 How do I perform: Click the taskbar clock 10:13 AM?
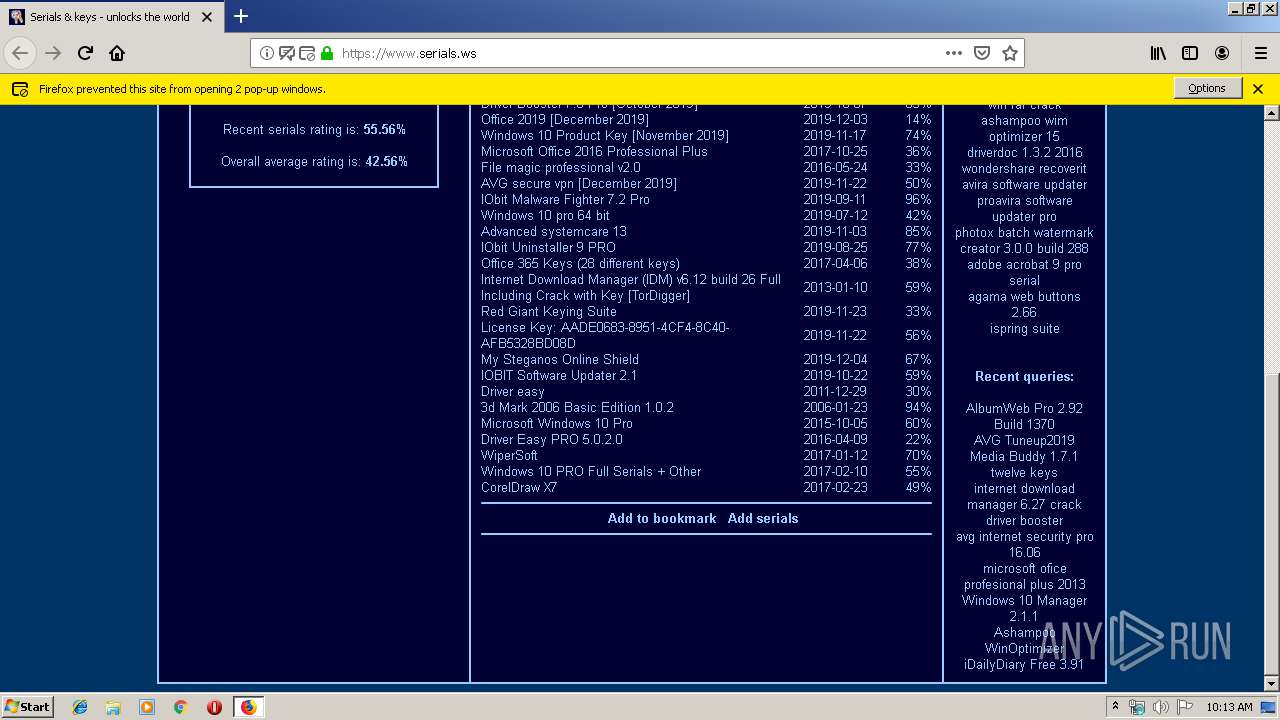[x=1229, y=707]
